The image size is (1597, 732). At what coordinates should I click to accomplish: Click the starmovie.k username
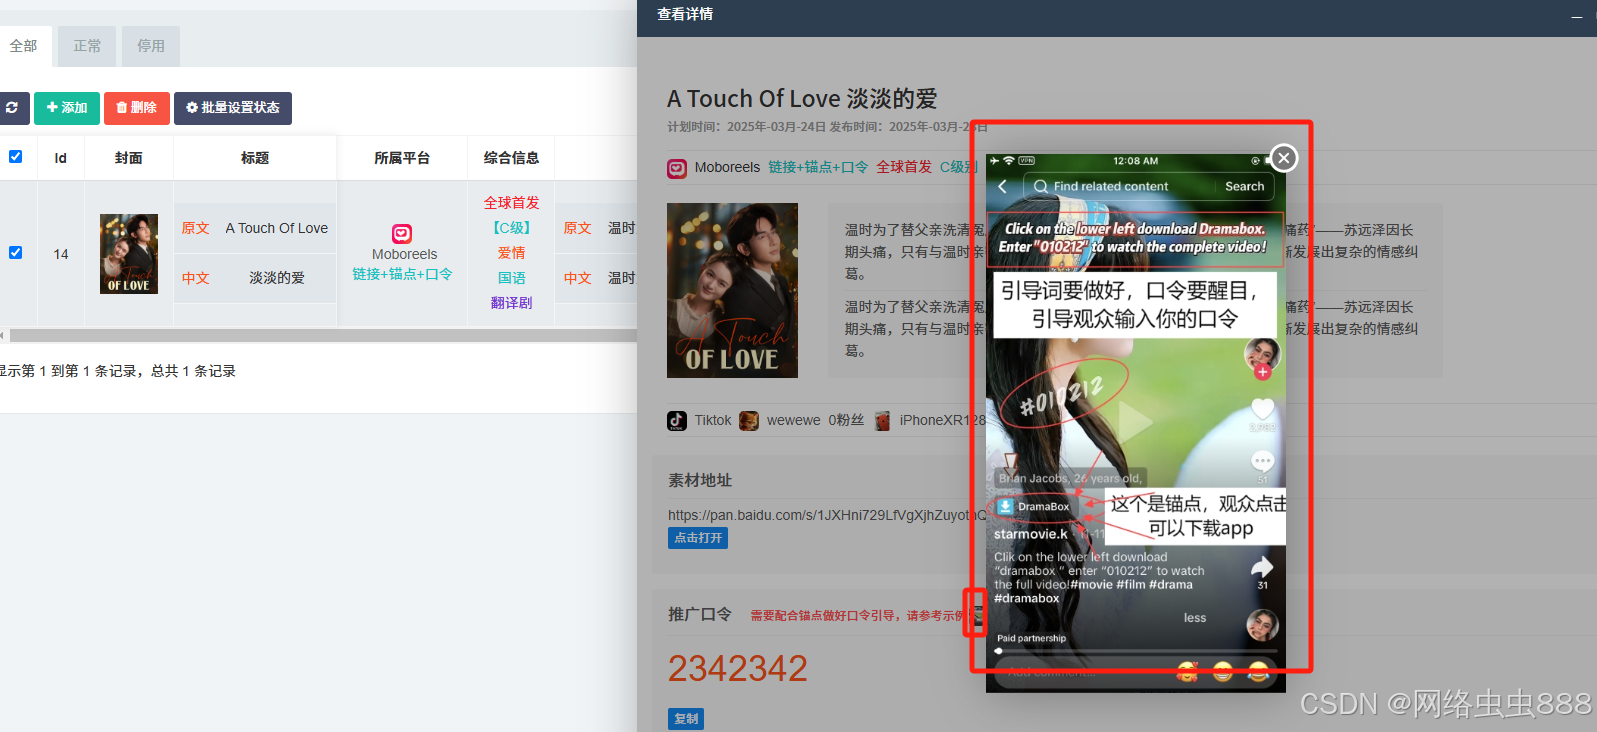click(1031, 534)
